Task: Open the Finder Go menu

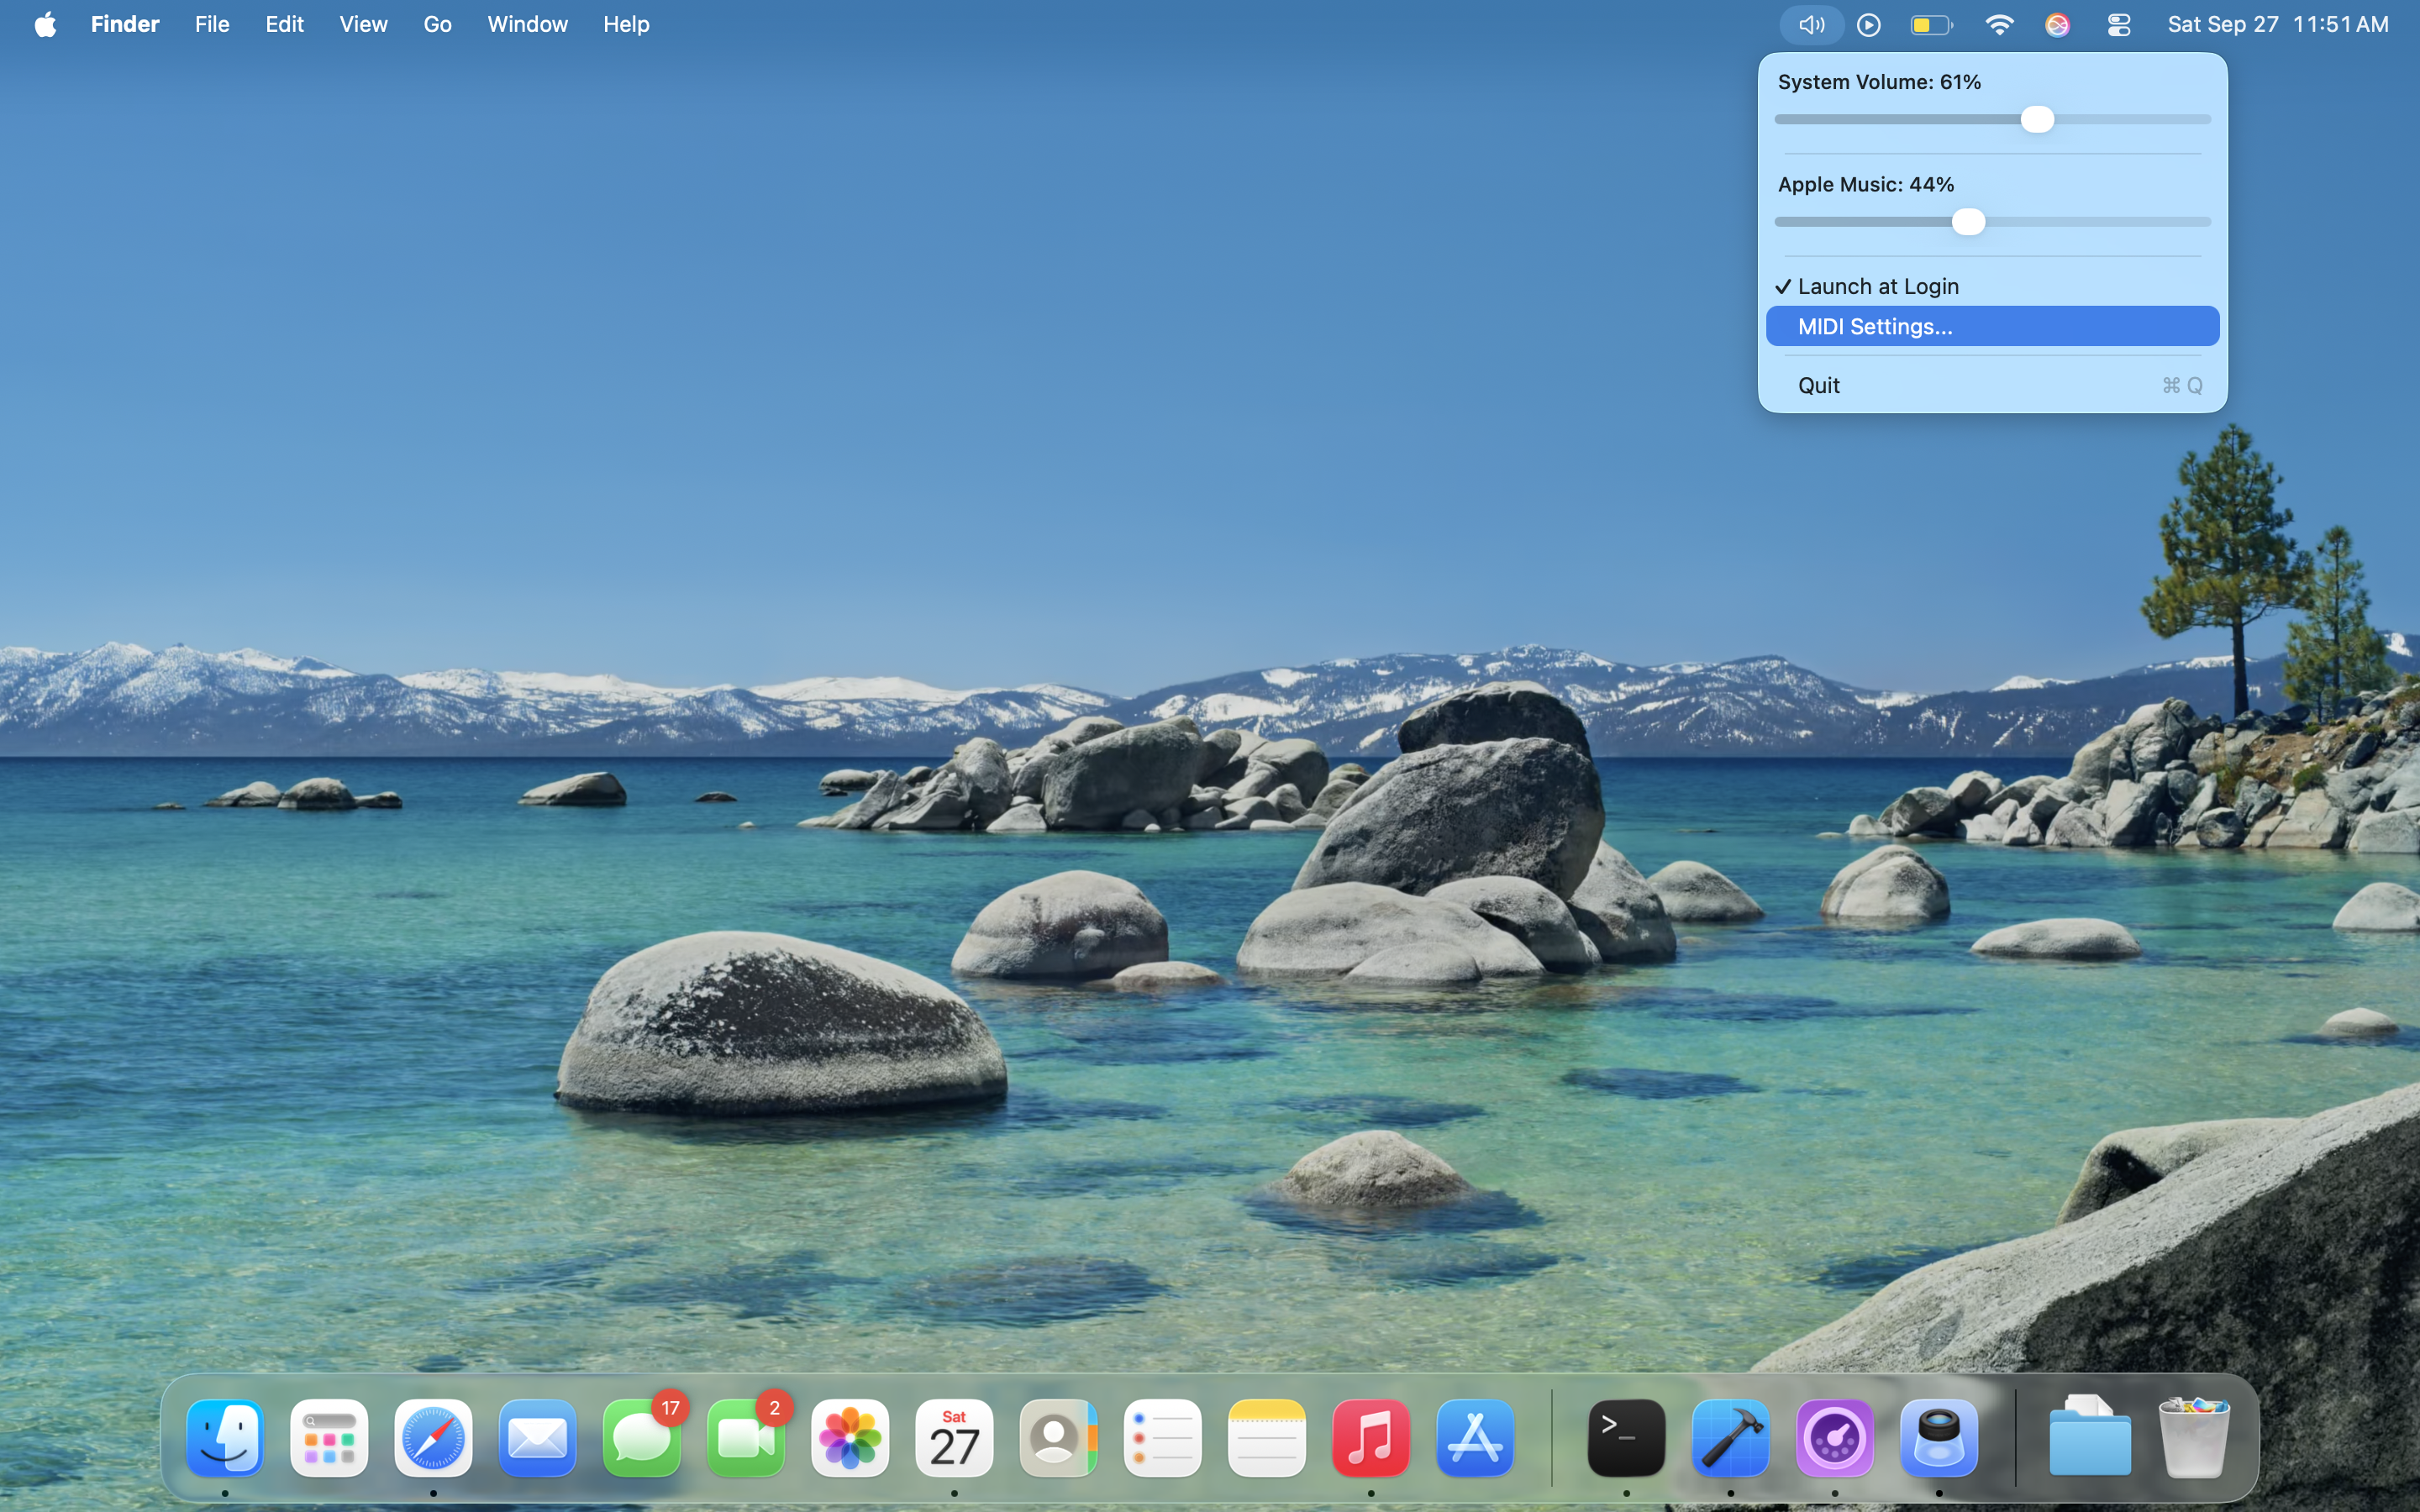Action: coord(437,25)
